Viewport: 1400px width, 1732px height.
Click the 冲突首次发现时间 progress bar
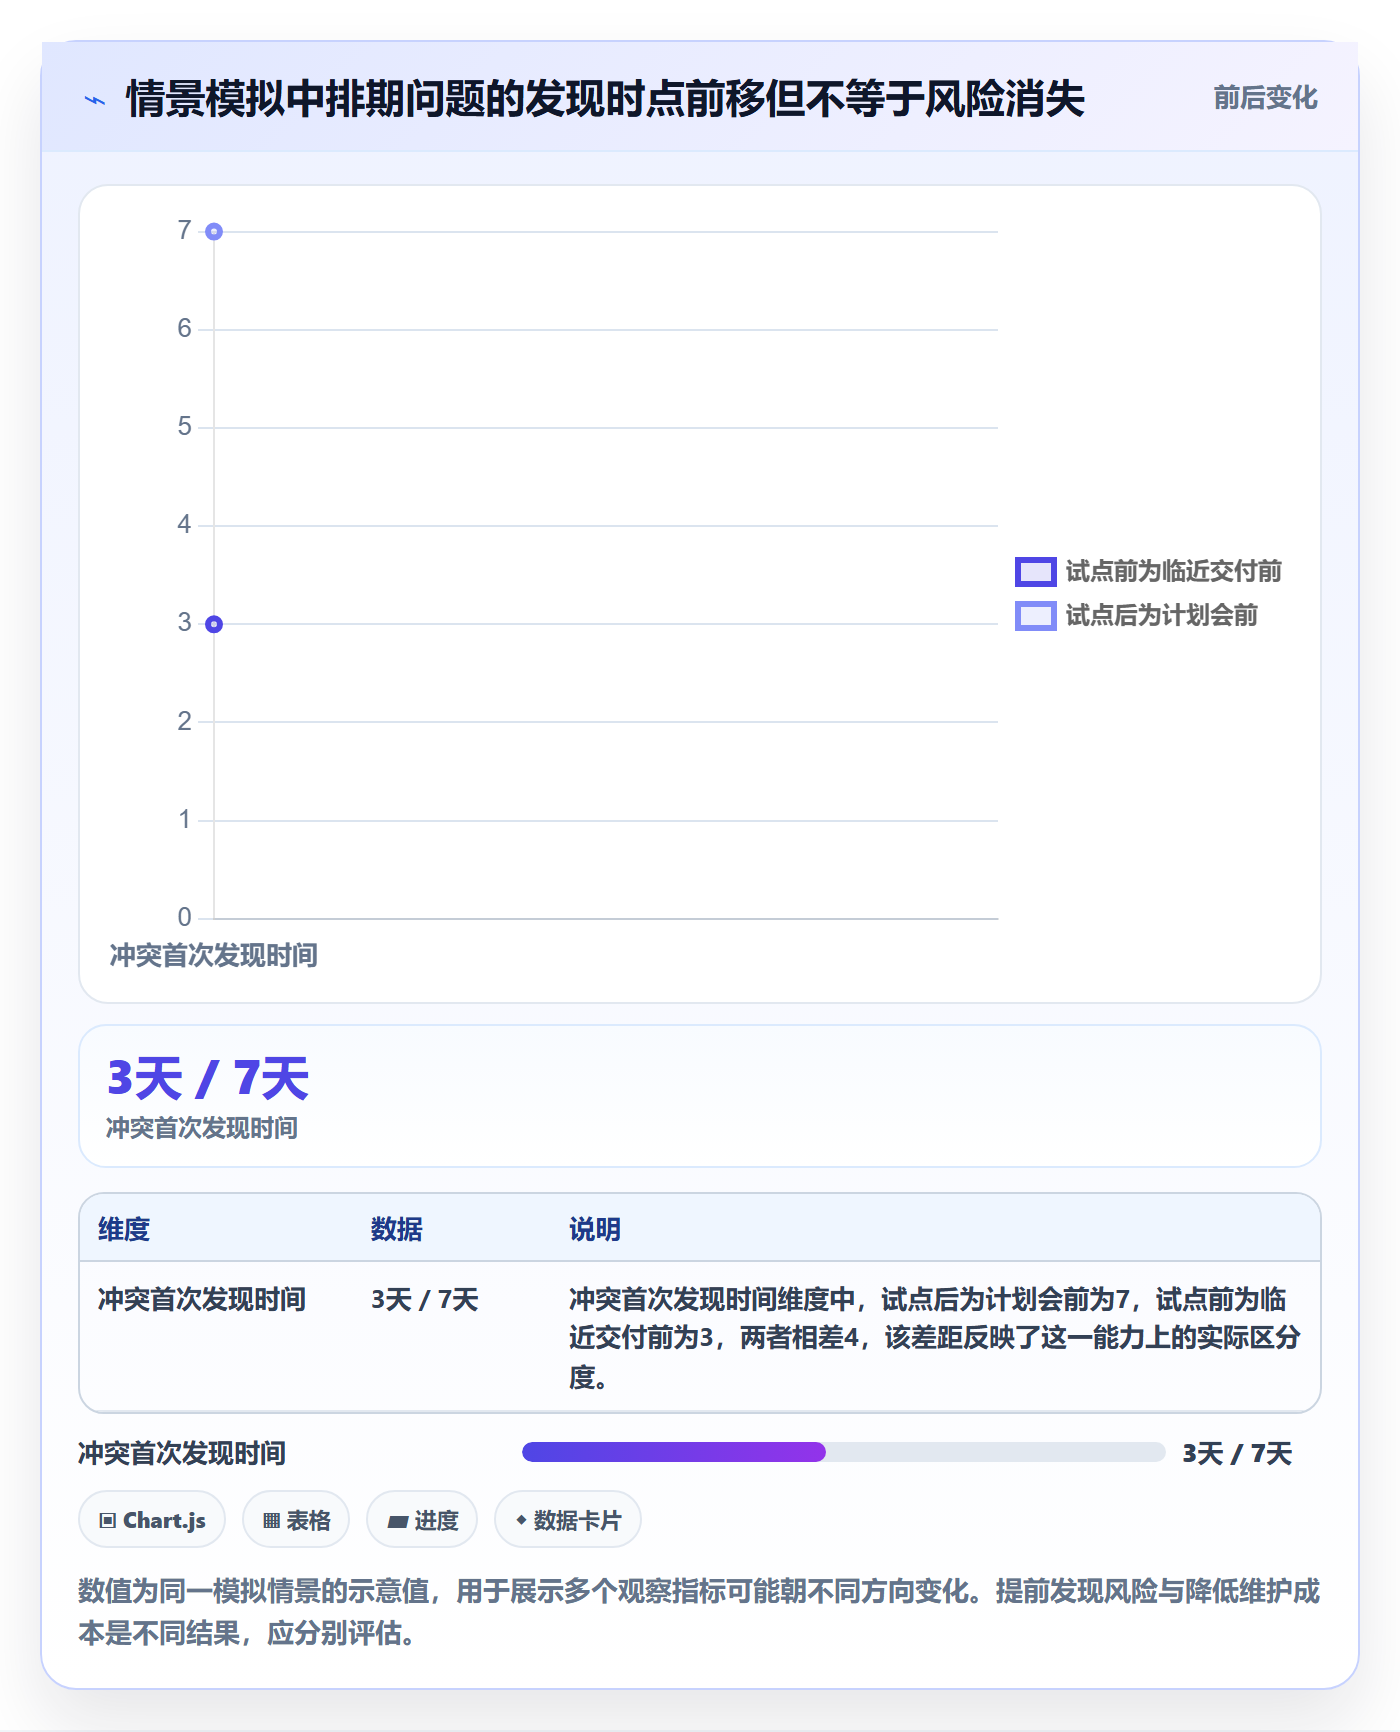click(843, 1452)
